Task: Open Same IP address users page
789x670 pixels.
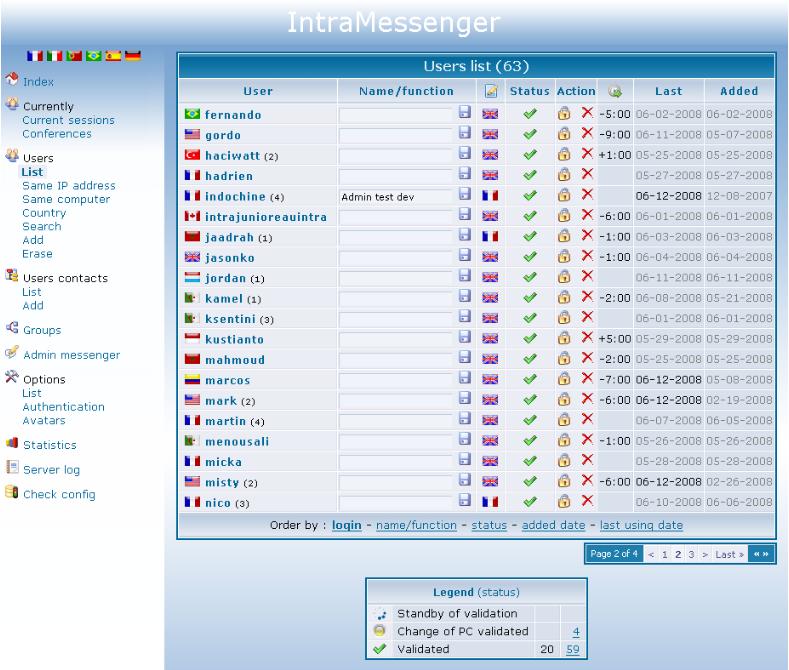Action: tap(69, 186)
